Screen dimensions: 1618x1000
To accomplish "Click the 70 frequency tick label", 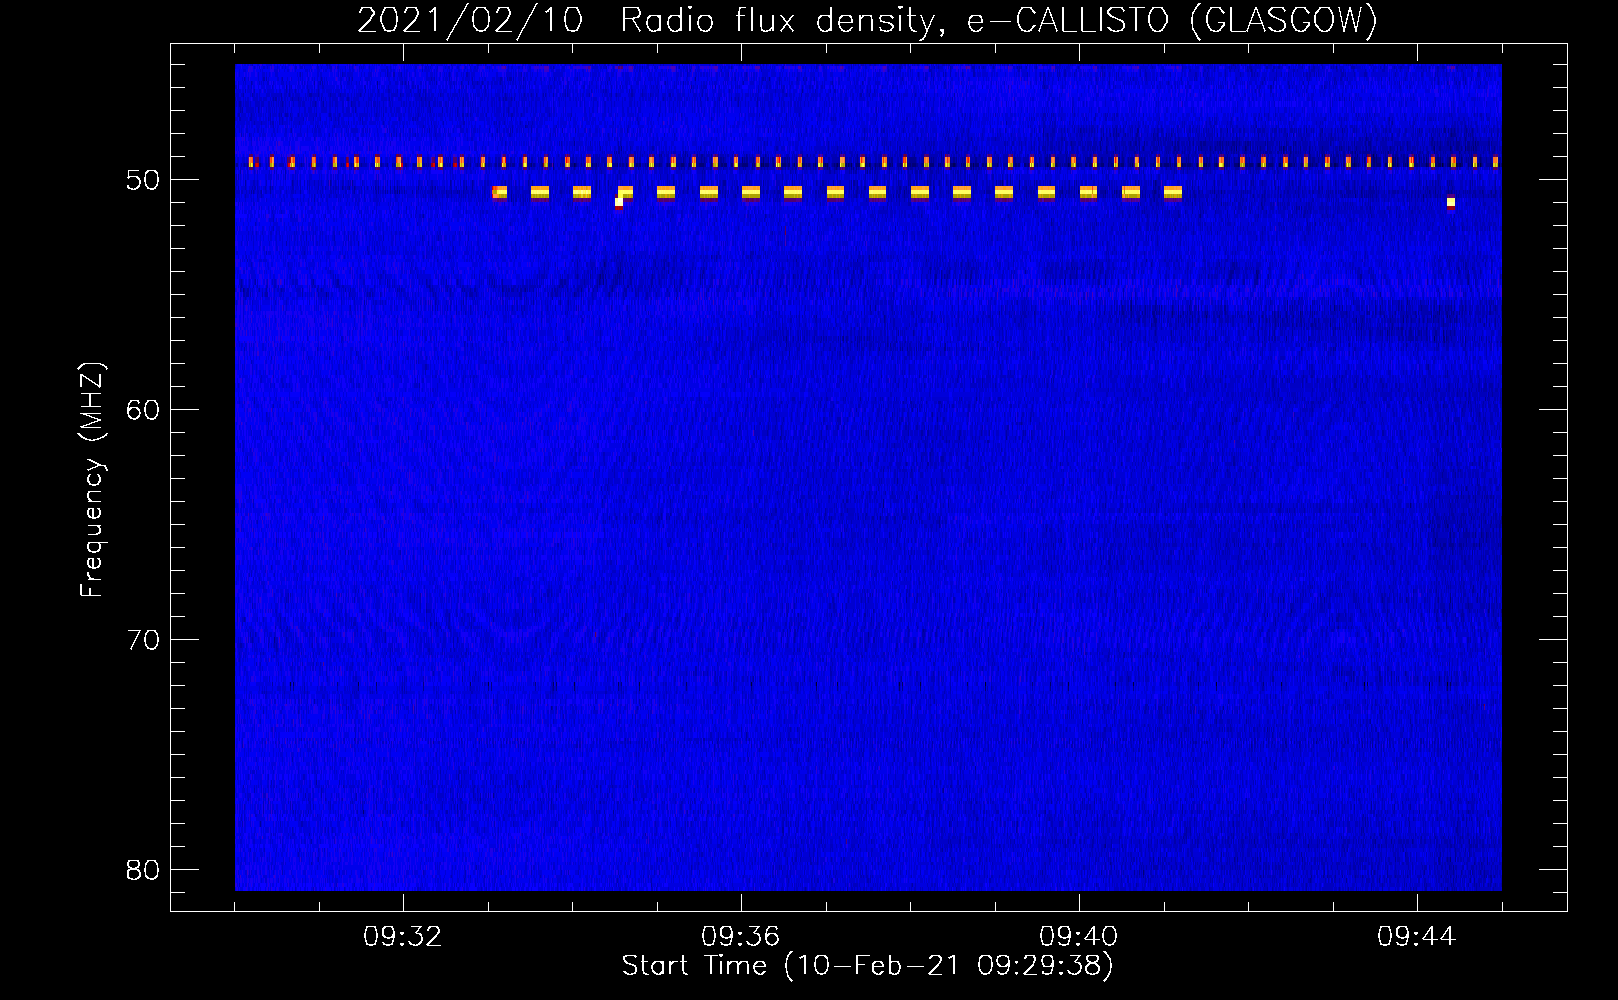I will (x=143, y=640).
